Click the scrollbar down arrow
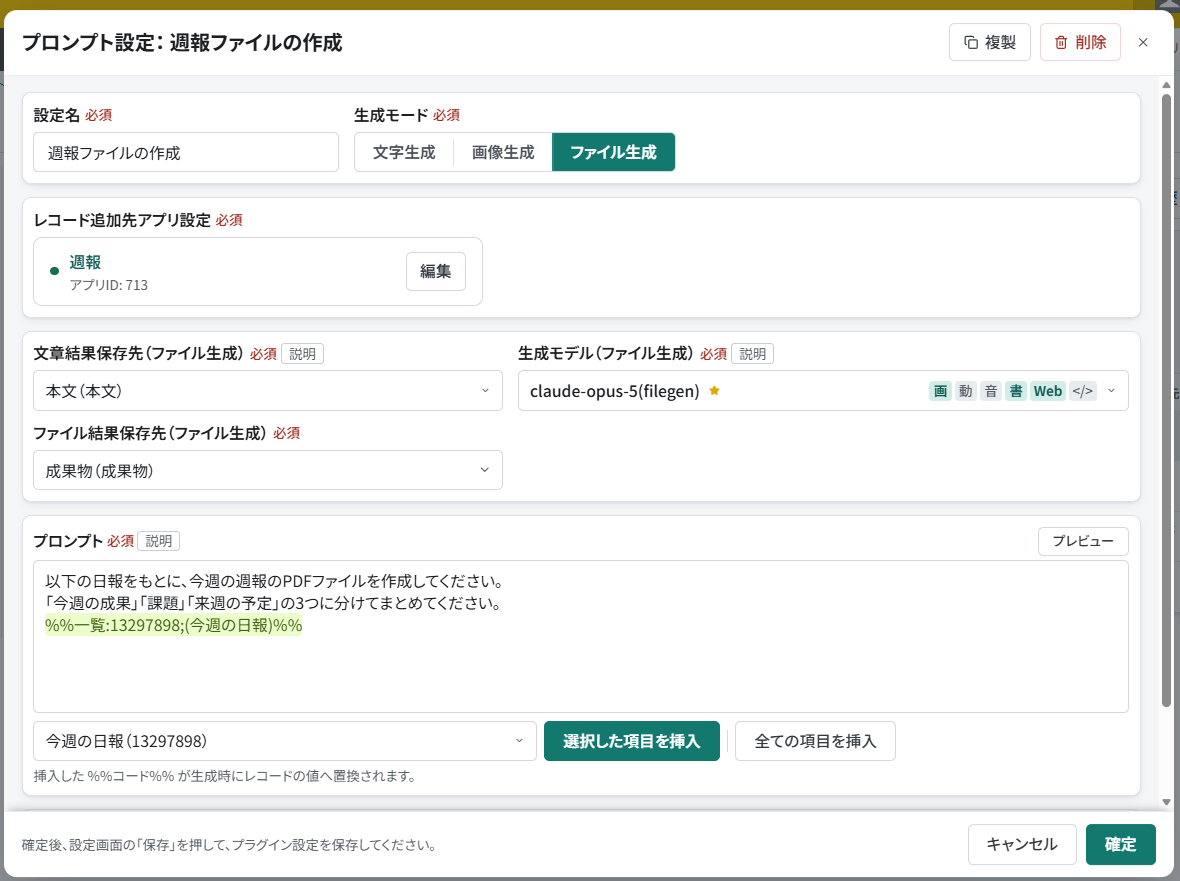The width and height of the screenshot is (1180, 881). click(1166, 802)
